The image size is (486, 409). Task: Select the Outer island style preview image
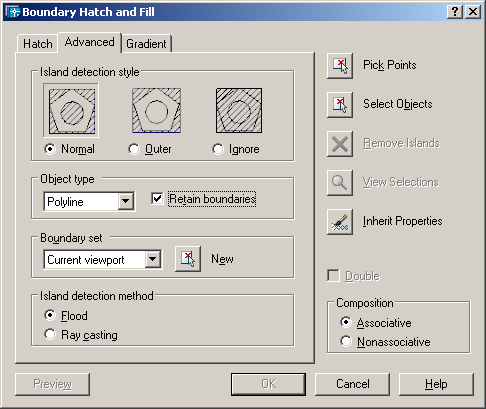click(x=156, y=110)
